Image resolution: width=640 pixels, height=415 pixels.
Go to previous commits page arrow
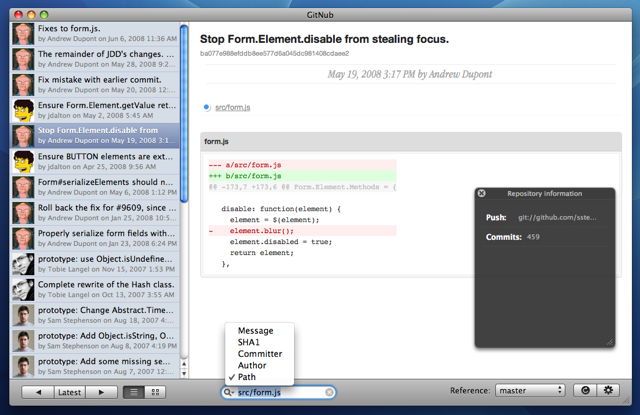pyautogui.click(x=38, y=392)
